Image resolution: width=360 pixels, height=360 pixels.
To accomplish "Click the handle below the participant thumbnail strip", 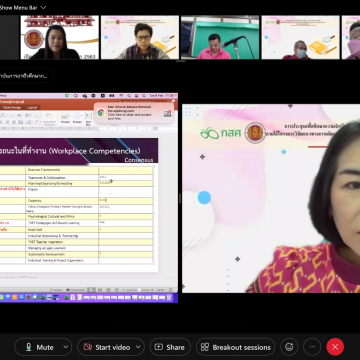I will pyautogui.click(x=180, y=62).
